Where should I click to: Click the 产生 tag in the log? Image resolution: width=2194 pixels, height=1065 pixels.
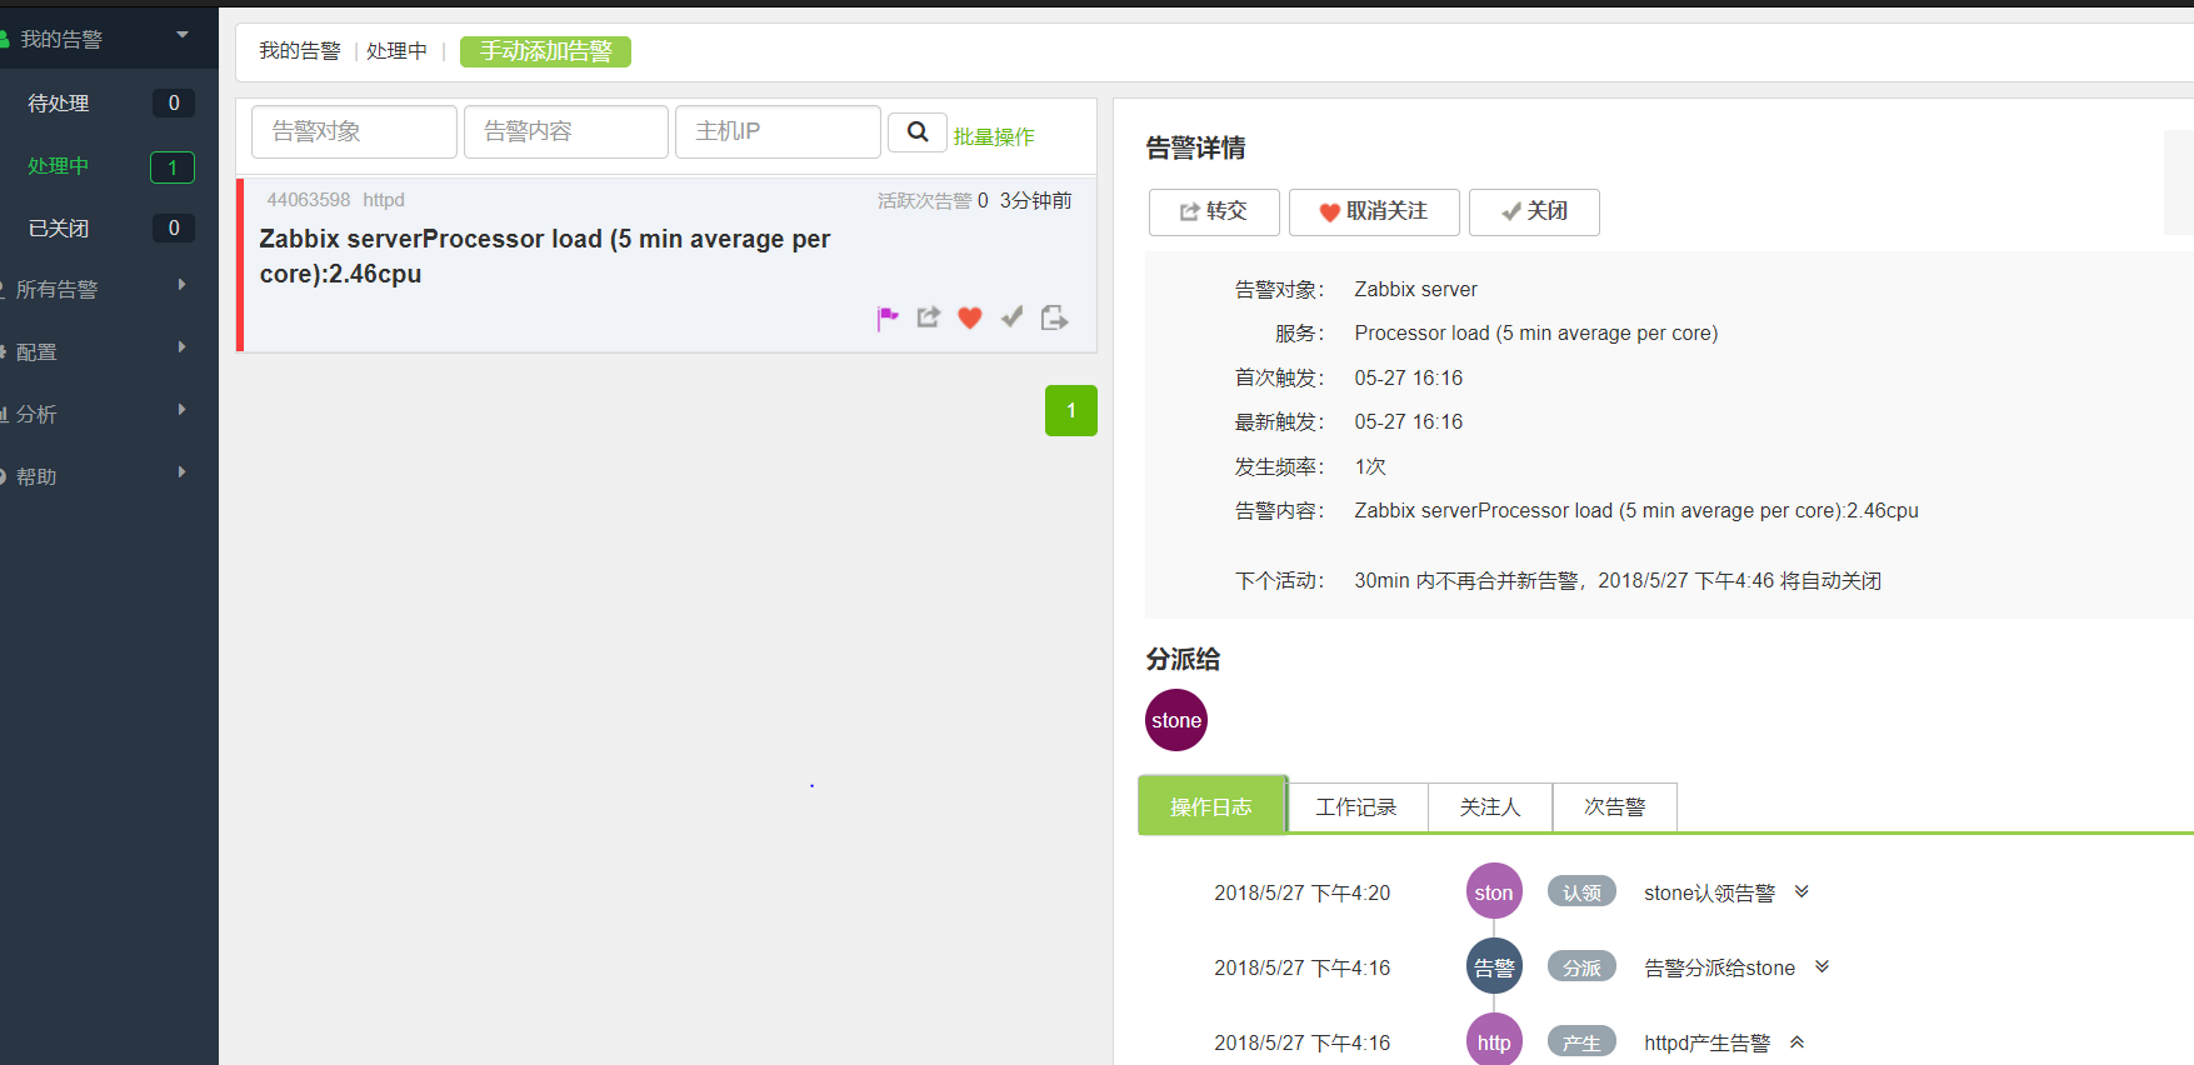click(x=1581, y=1042)
